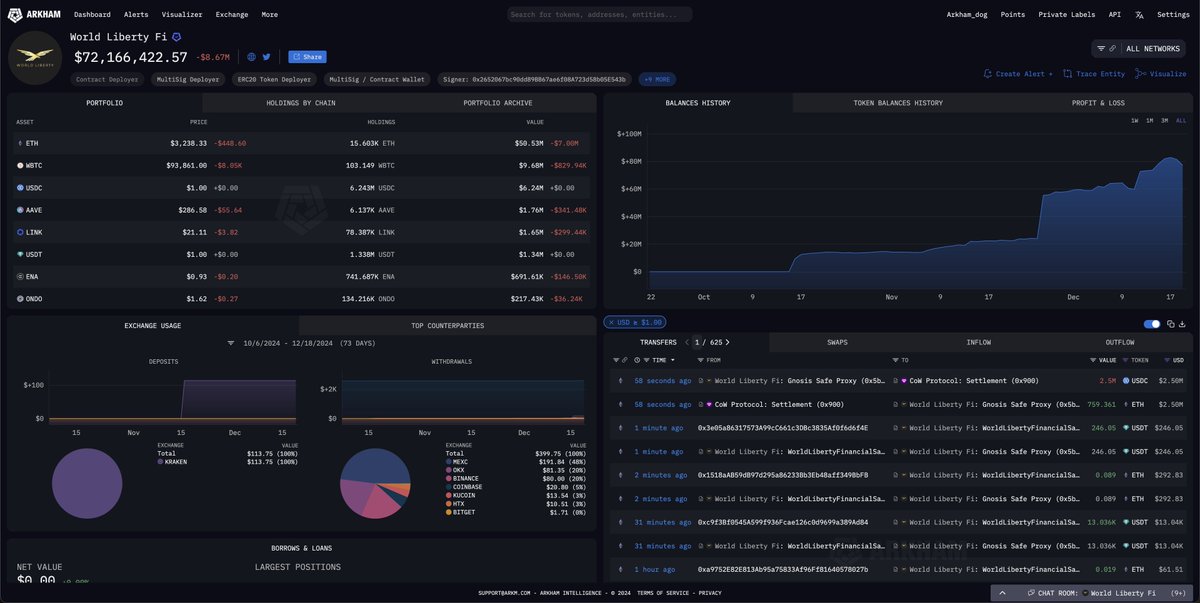Screen dimensions: 1200x603
Task: Click the filter icon left of ALL NETWORKS
Action: 1100,48
